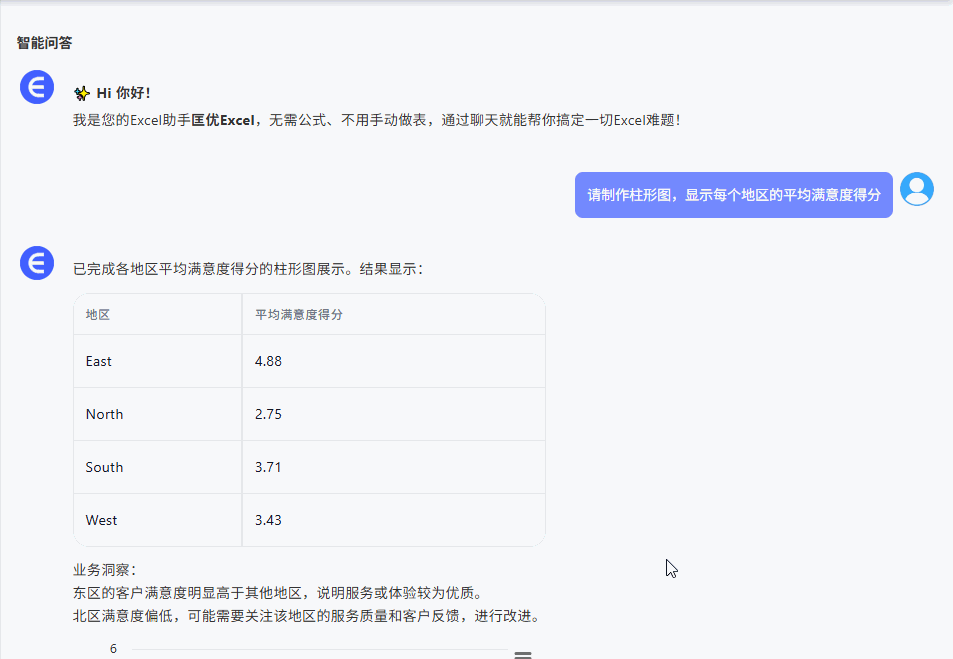Click the assistant avatar beside the chart result reply

37,263
